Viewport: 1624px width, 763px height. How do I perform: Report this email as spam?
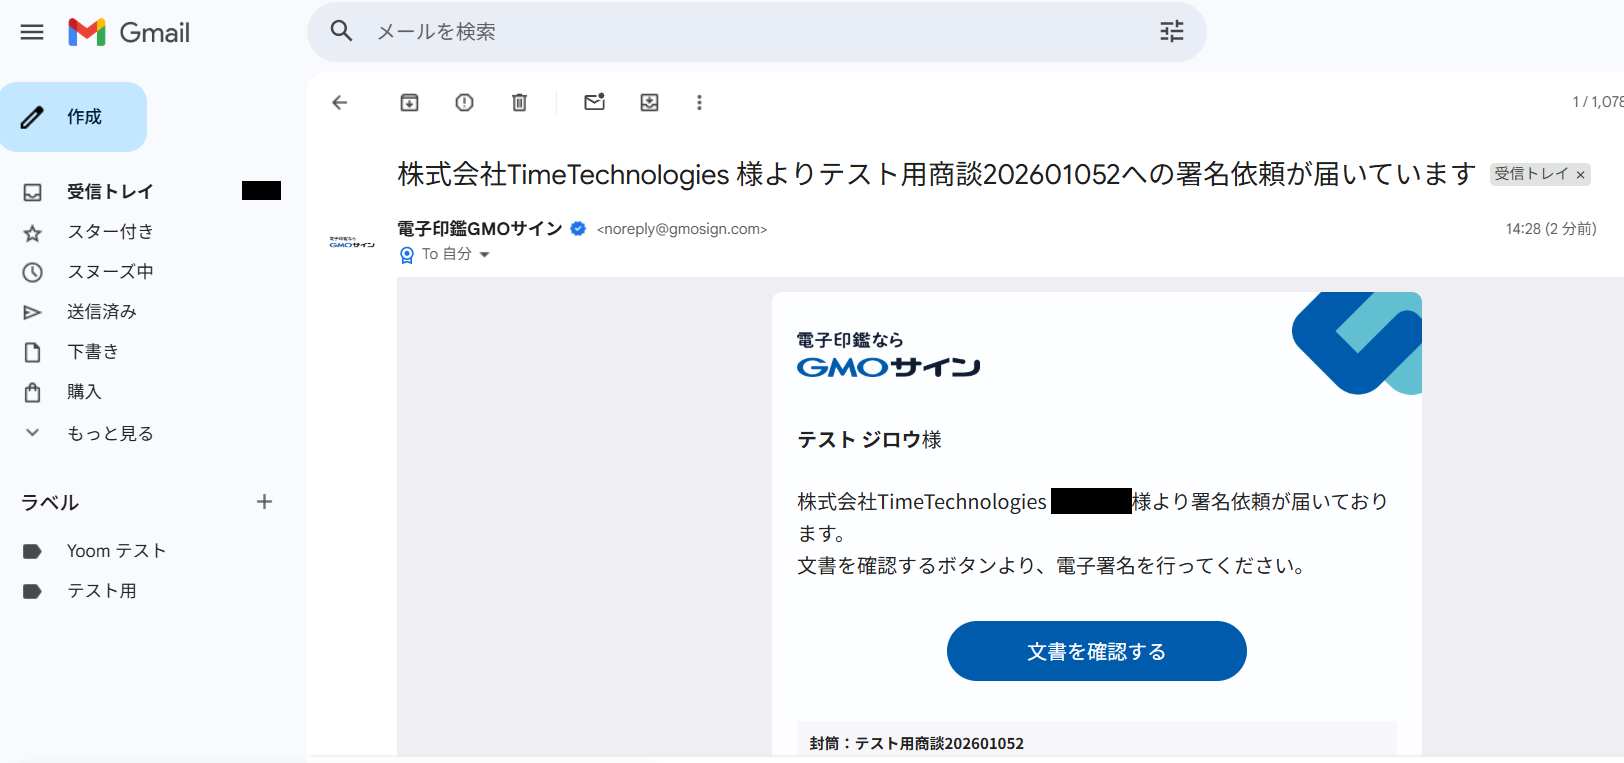pyautogui.click(x=464, y=102)
